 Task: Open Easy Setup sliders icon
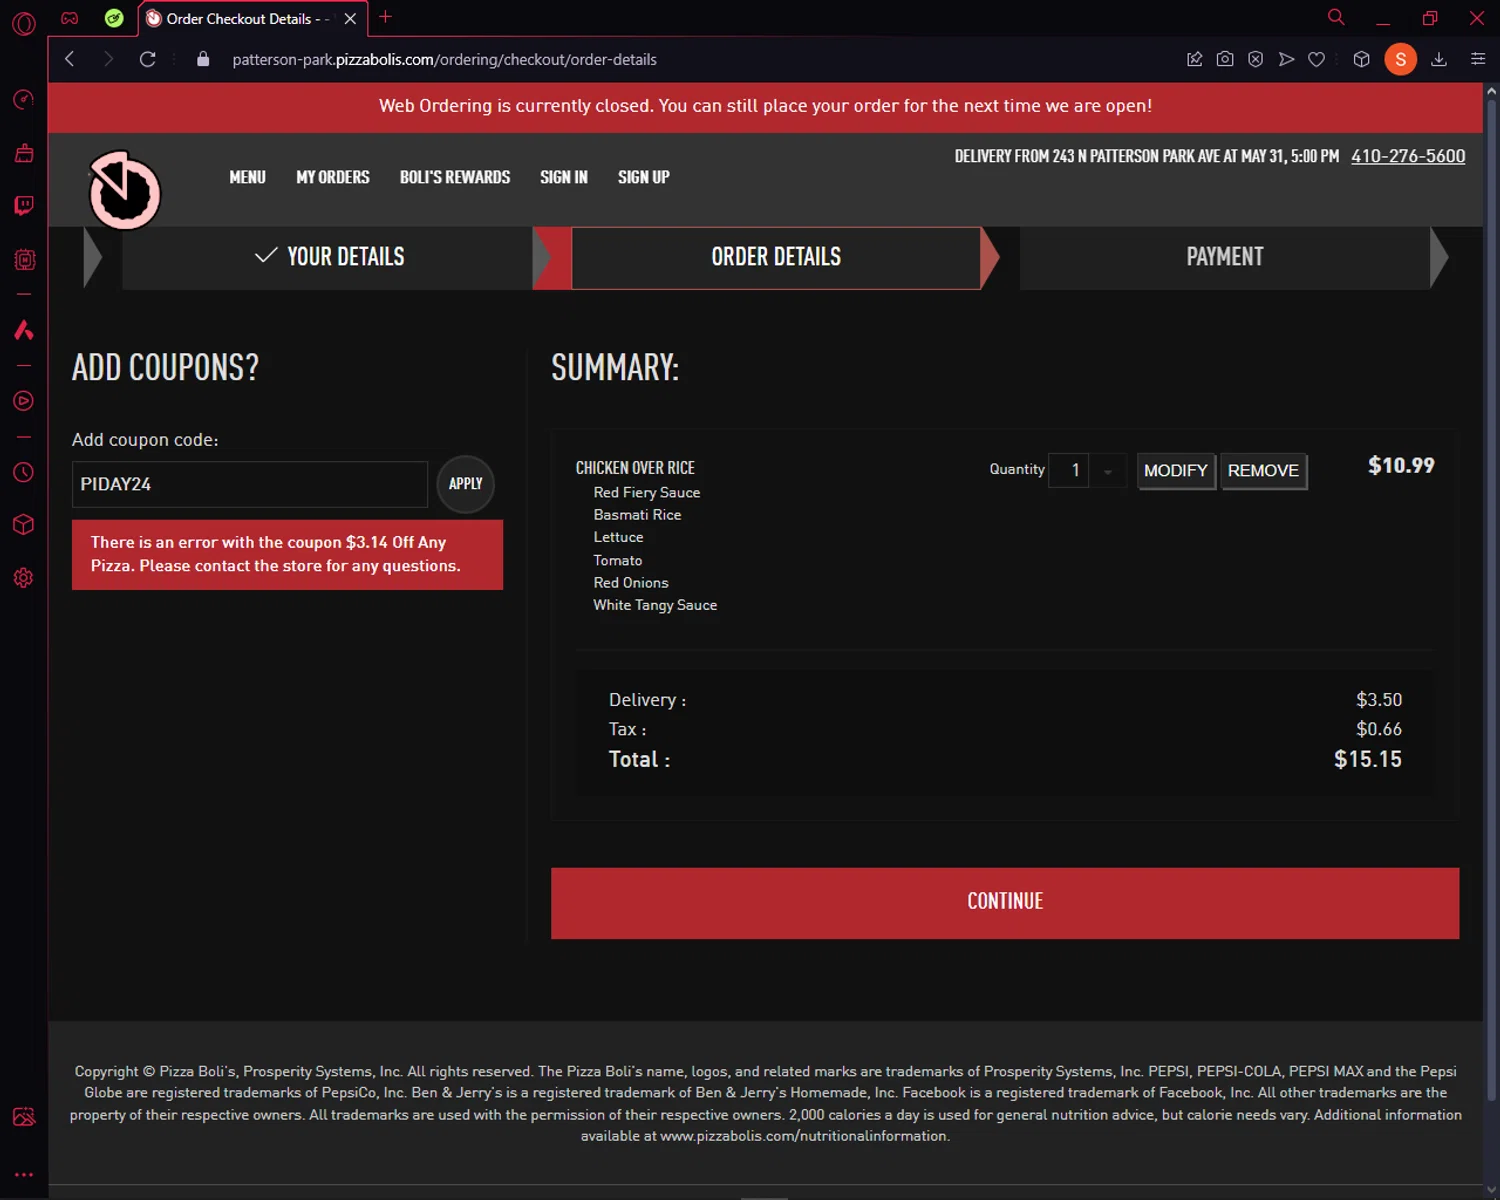pyautogui.click(x=1478, y=59)
